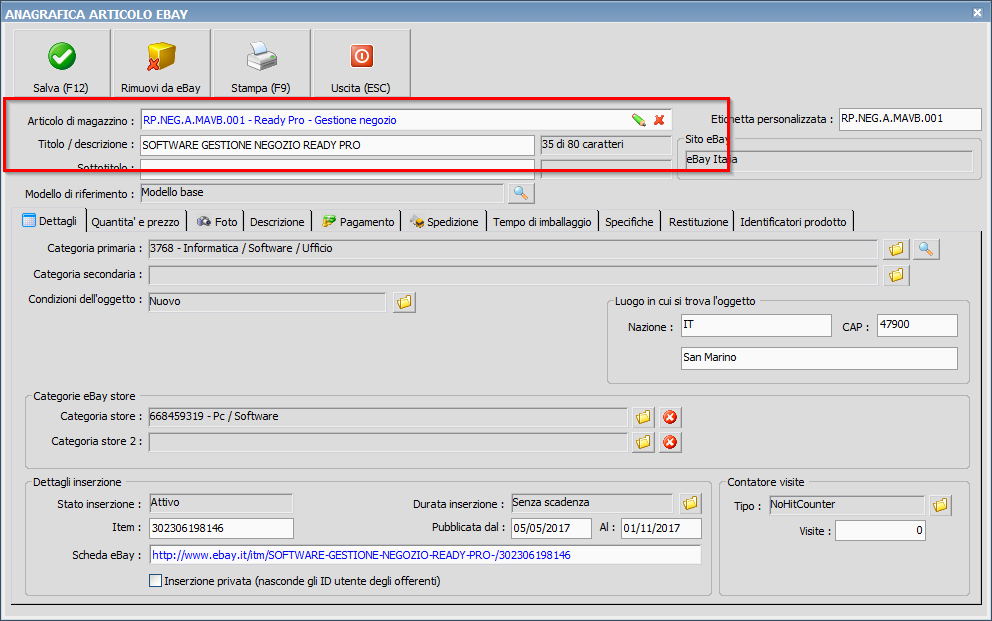
Task: Toggle the Inserzione privata checkbox
Action: coord(155,581)
